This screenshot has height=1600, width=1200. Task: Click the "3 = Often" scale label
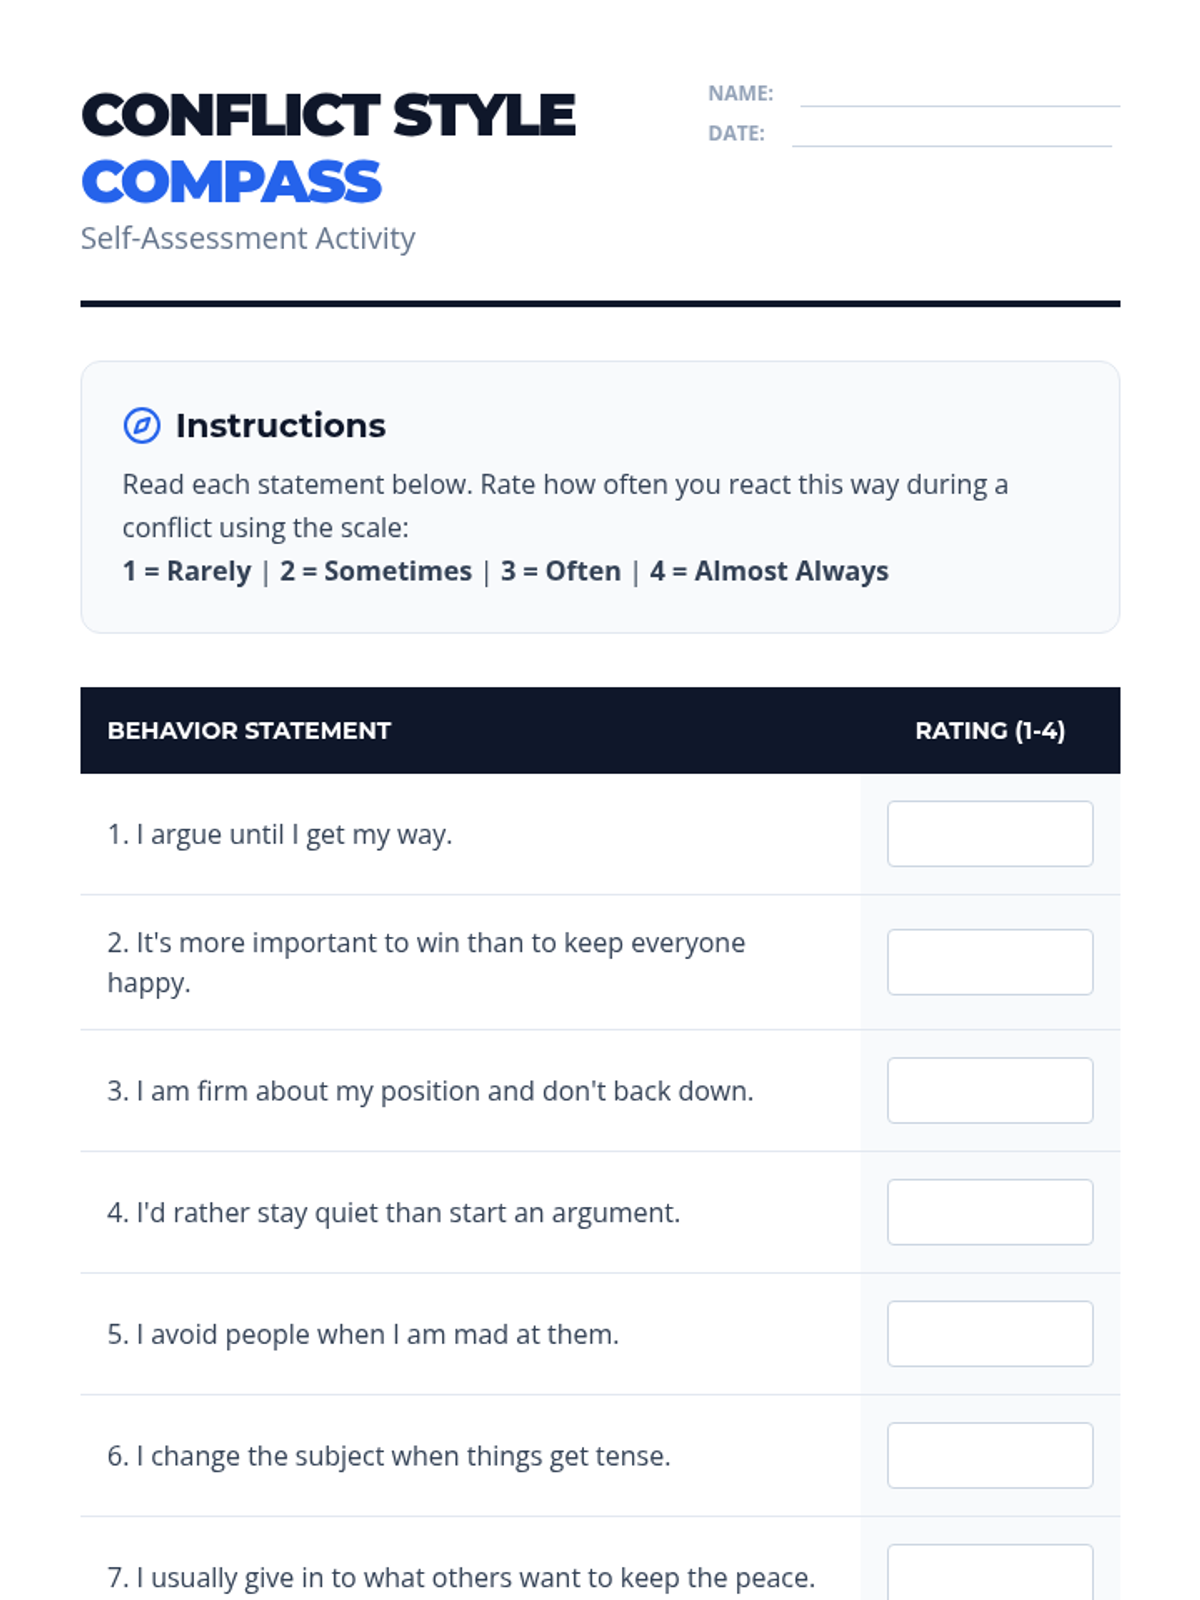pyautogui.click(x=560, y=571)
